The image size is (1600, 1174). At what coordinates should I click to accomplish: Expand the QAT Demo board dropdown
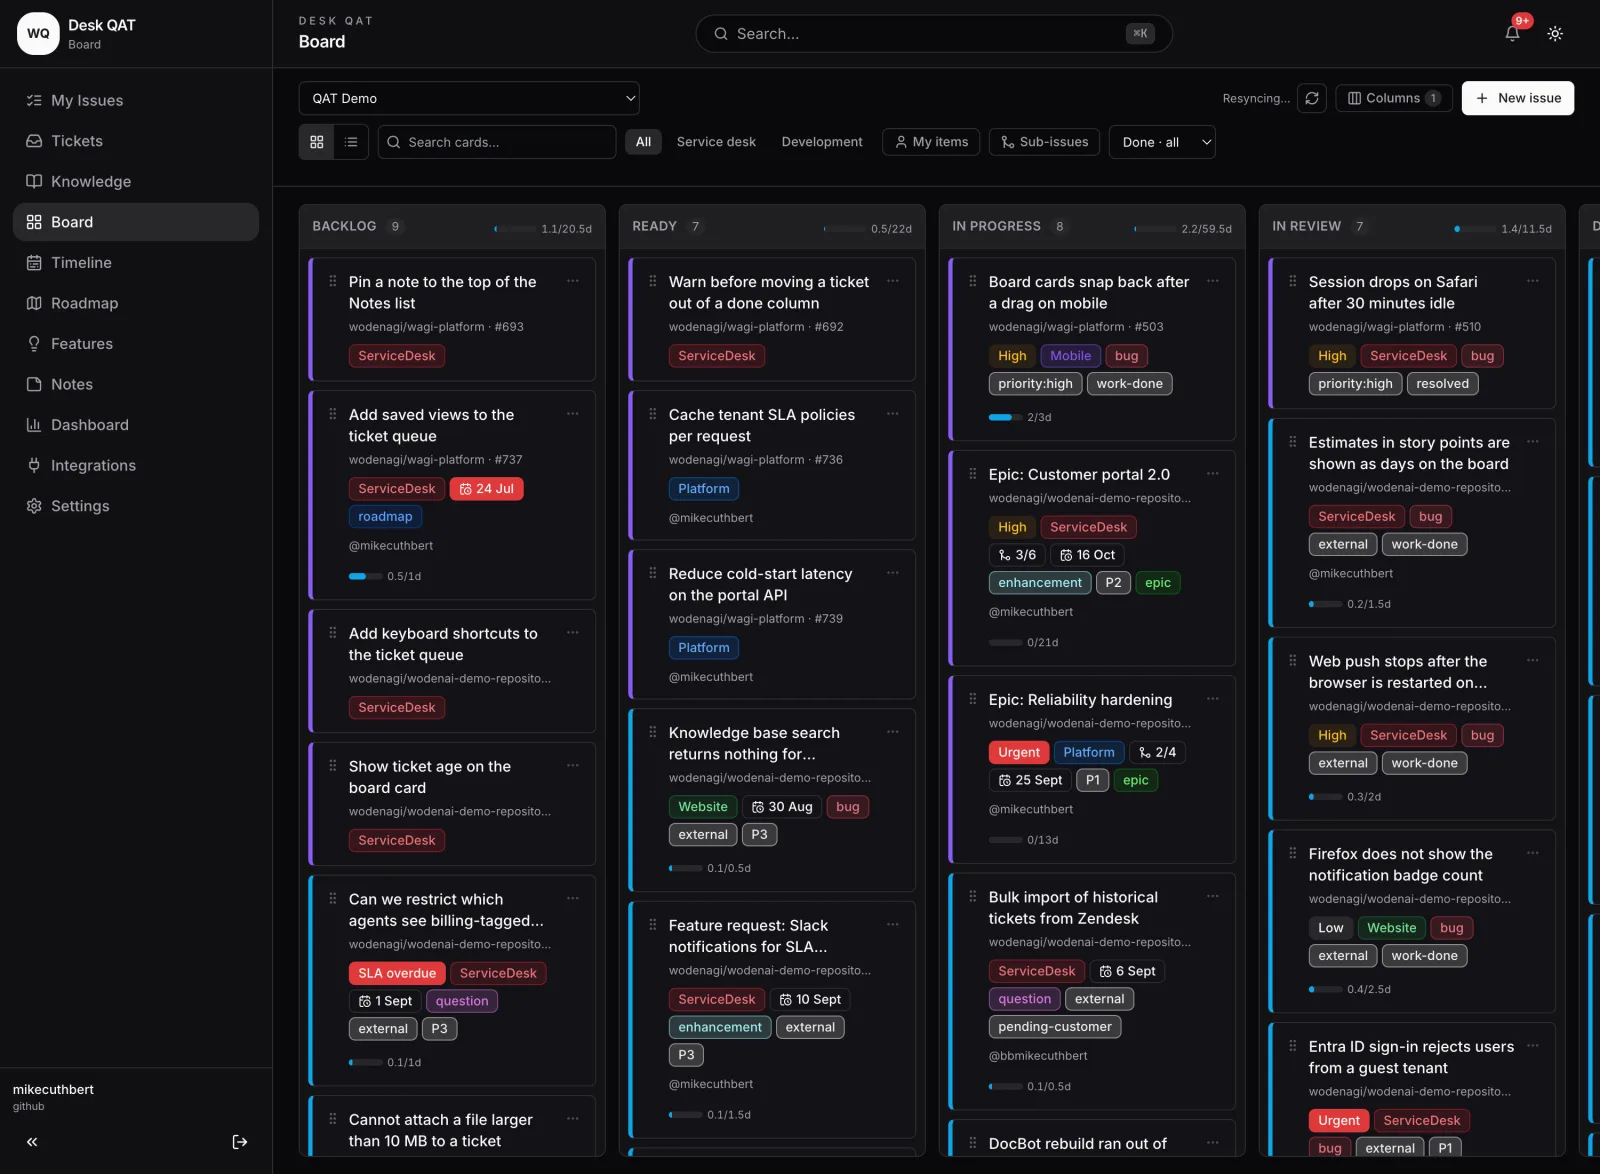pos(469,98)
